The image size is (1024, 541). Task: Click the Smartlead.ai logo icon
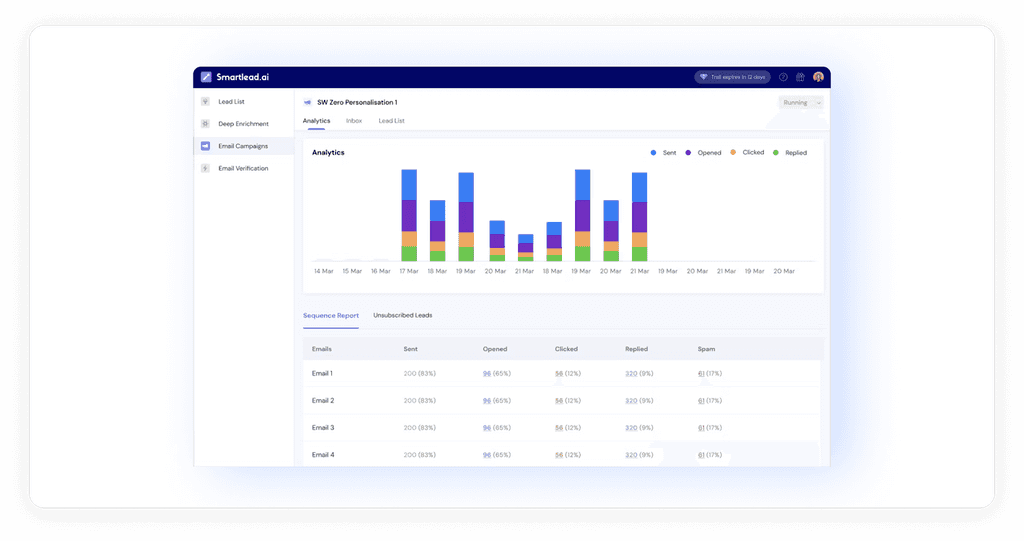[x=206, y=77]
